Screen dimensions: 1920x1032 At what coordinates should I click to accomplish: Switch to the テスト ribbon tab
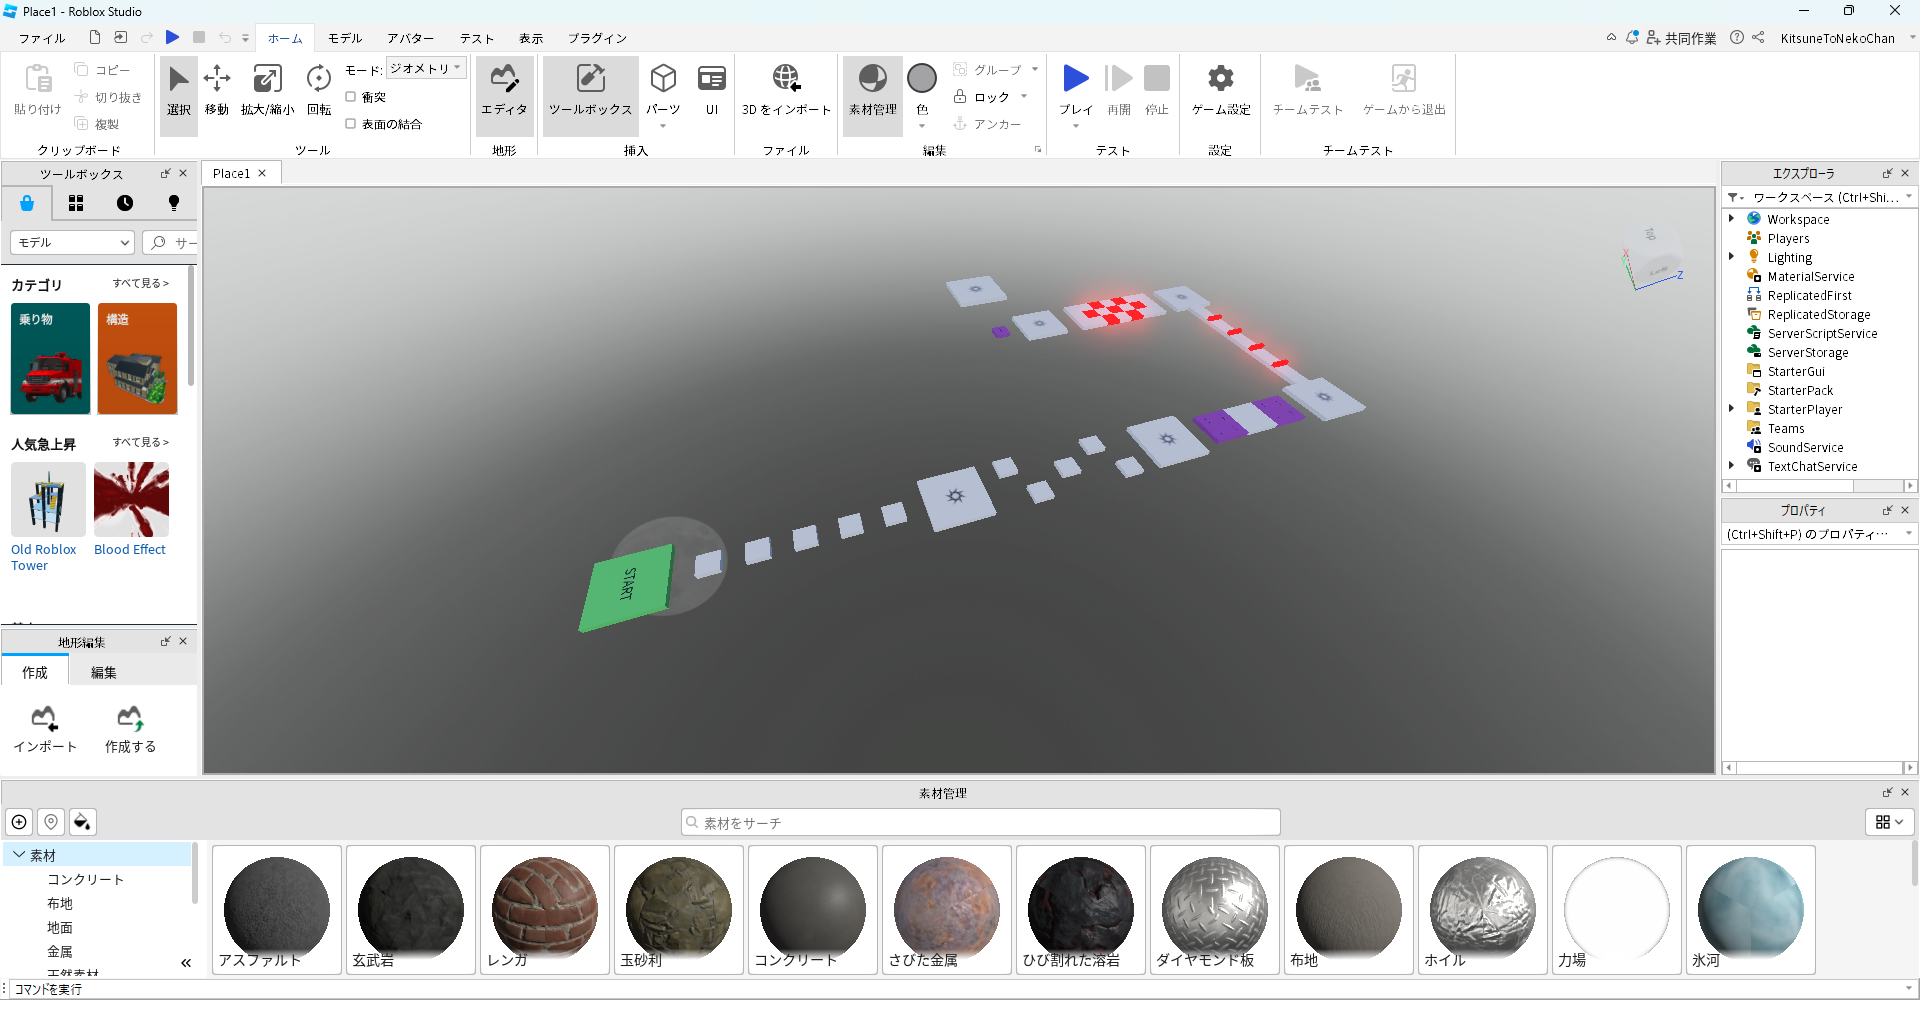pos(477,38)
